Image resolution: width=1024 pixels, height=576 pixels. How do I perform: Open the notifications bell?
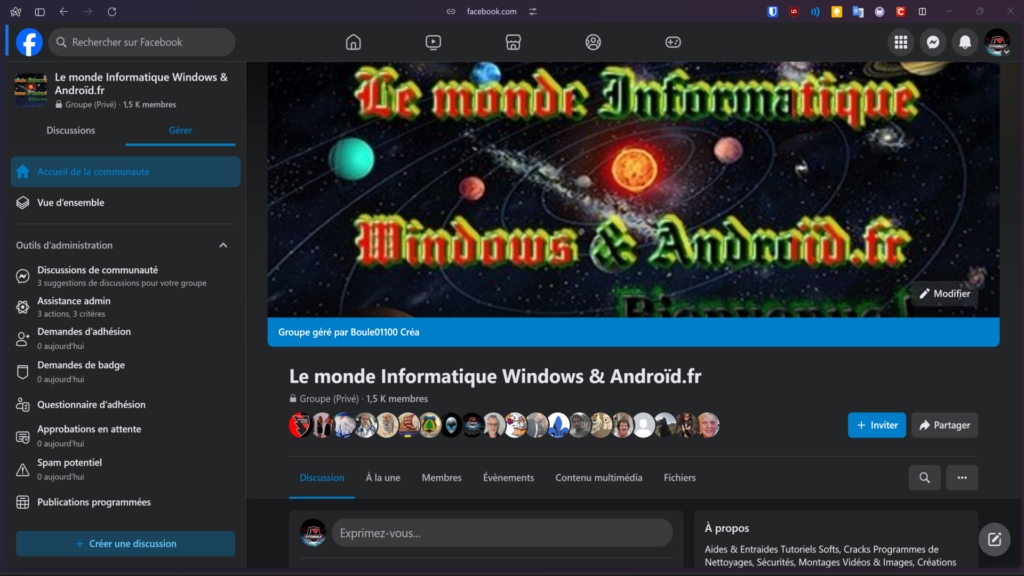click(x=965, y=42)
